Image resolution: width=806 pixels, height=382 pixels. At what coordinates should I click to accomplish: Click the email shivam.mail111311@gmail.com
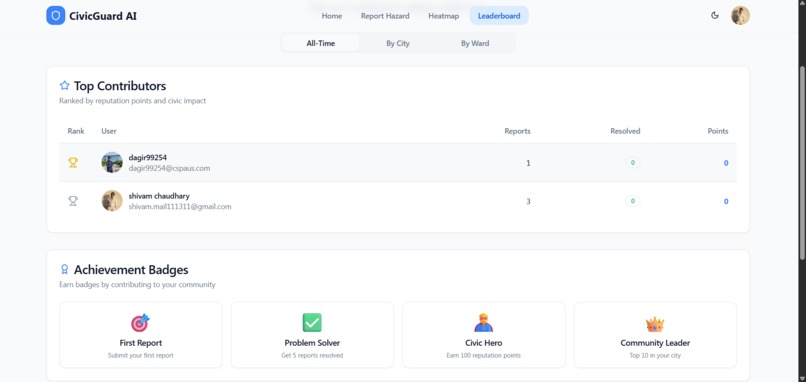pyautogui.click(x=180, y=207)
